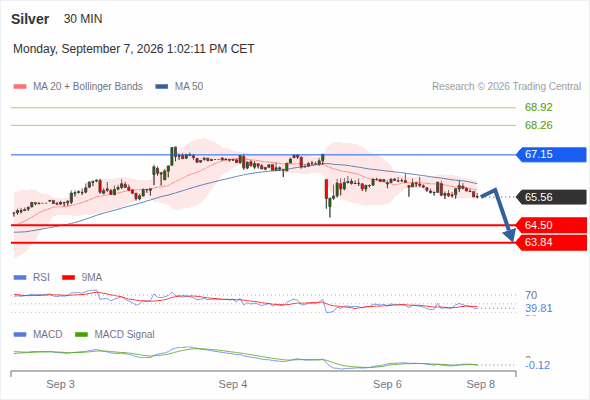Click the RSI value 39.81 label
The height and width of the screenshot is (400, 590).
click(x=538, y=309)
